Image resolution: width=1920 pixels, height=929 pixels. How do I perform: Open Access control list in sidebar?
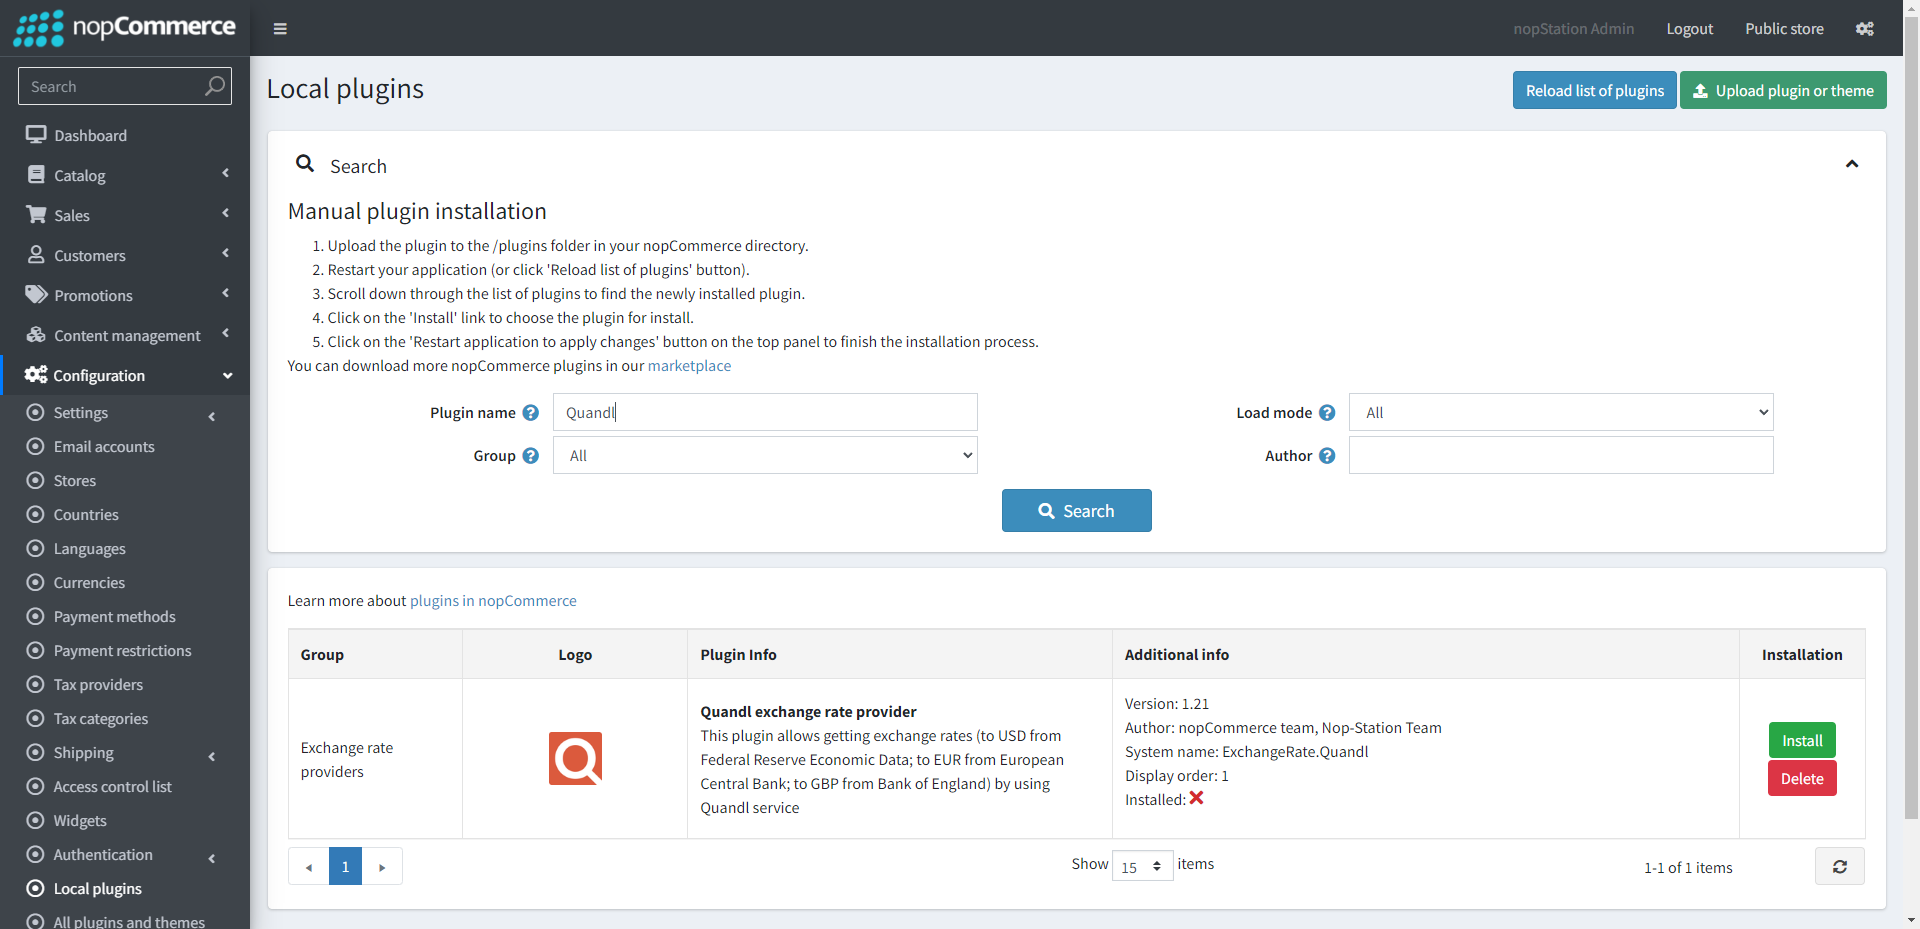click(x=113, y=786)
